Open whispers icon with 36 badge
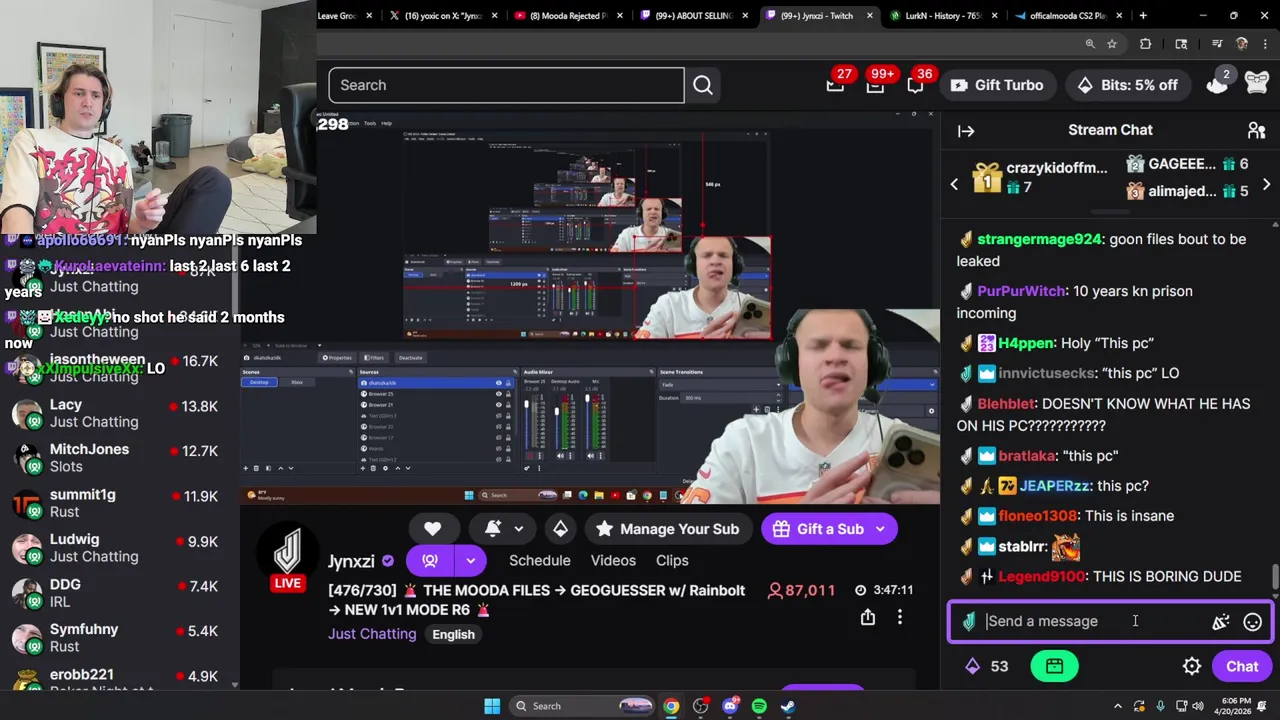The image size is (1280, 720). pyautogui.click(x=915, y=85)
